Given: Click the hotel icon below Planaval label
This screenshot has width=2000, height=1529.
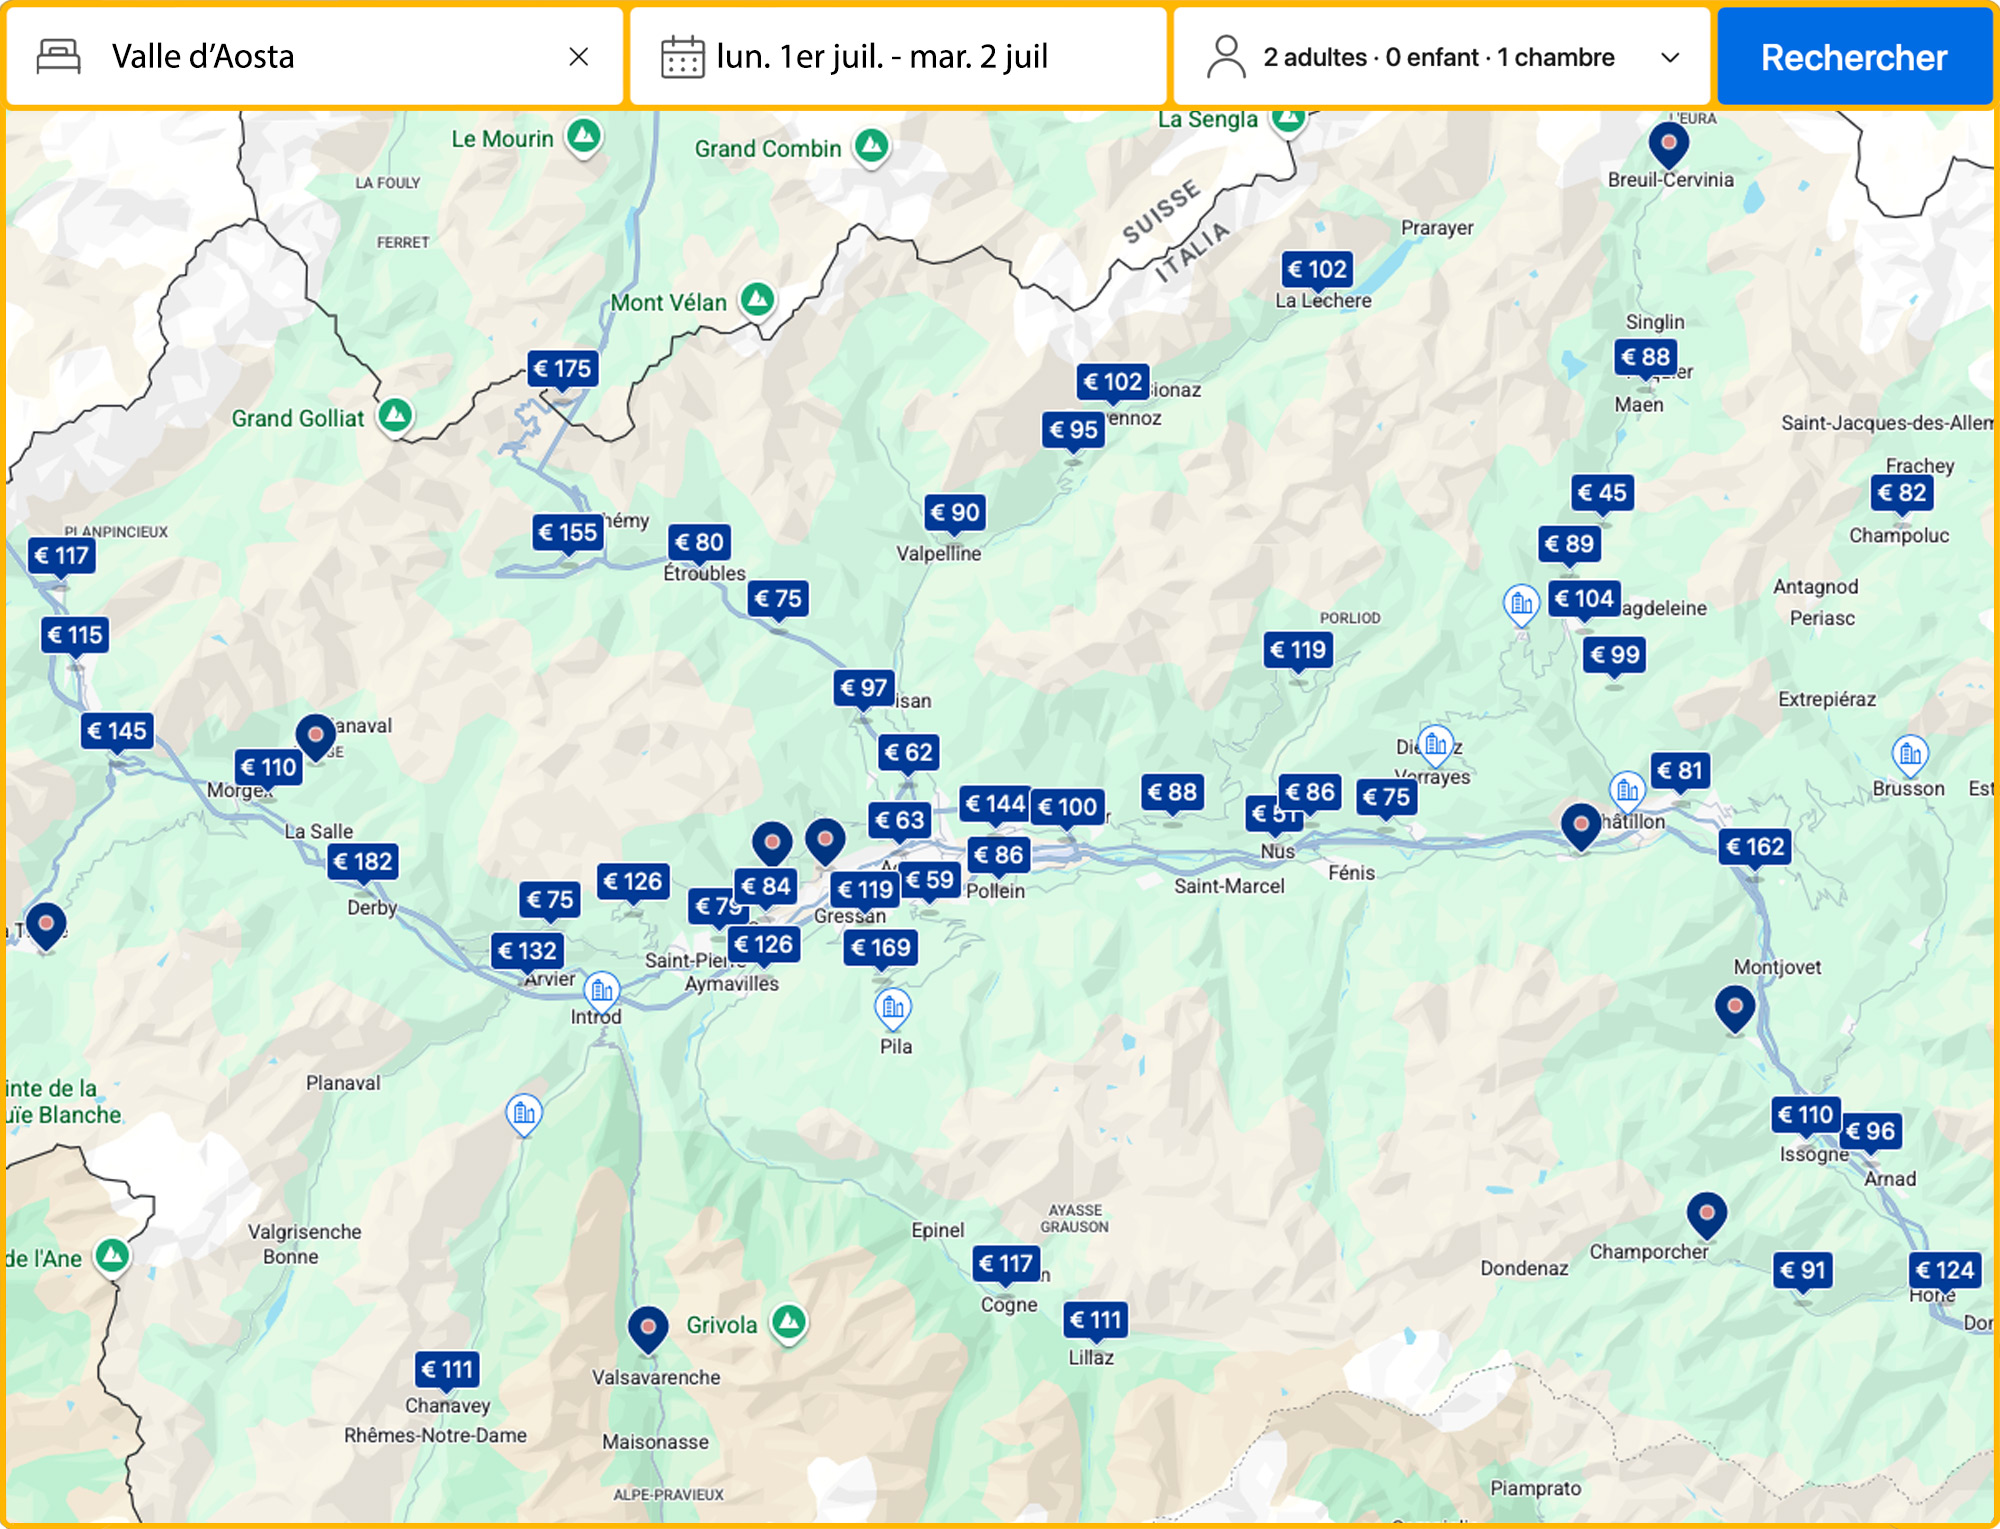Looking at the screenshot, I should tap(524, 1113).
